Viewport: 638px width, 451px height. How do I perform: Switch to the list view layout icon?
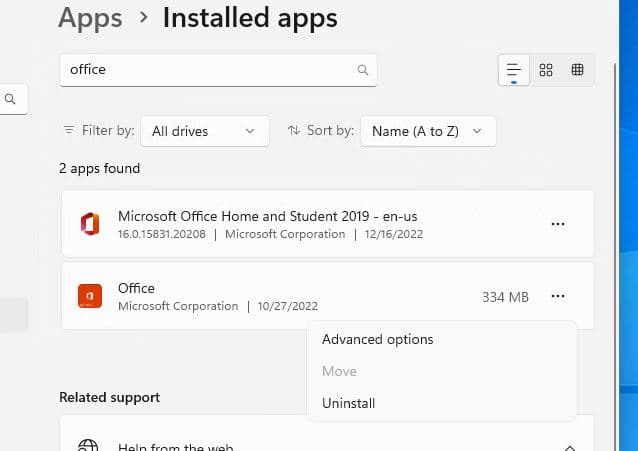tap(514, 70)
